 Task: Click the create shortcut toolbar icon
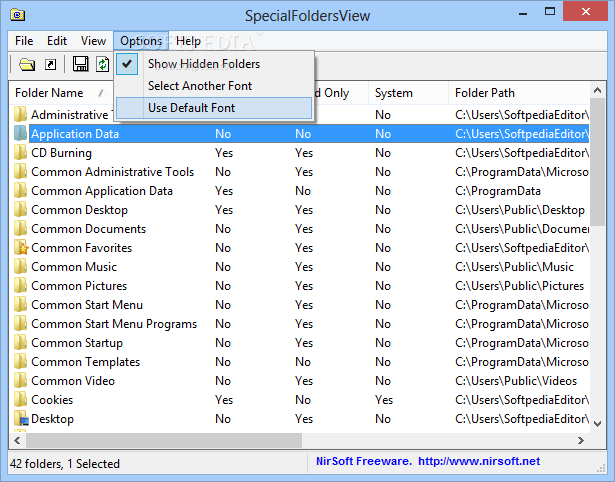pyautogui.click(x=50, y=64)
